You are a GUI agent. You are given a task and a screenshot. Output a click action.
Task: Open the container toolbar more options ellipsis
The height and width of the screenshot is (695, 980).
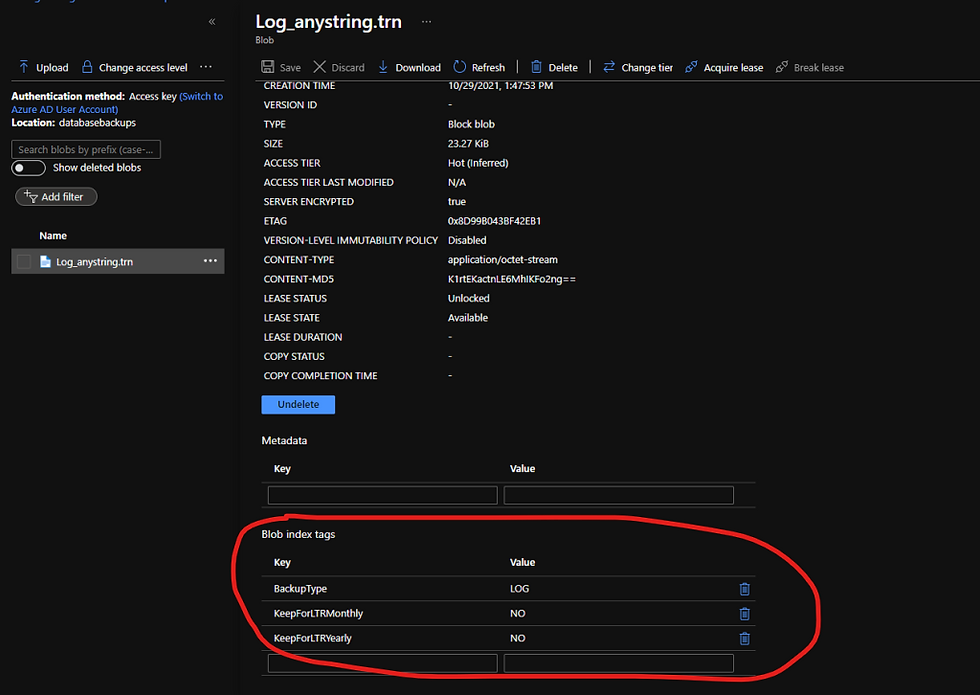pyautogui.click(x=206, y=67)
